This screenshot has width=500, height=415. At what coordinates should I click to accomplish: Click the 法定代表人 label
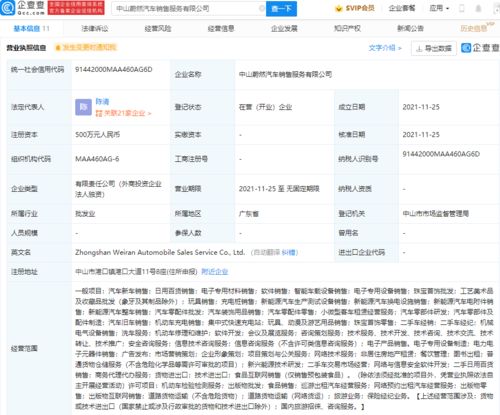click(x=27, y=107)
